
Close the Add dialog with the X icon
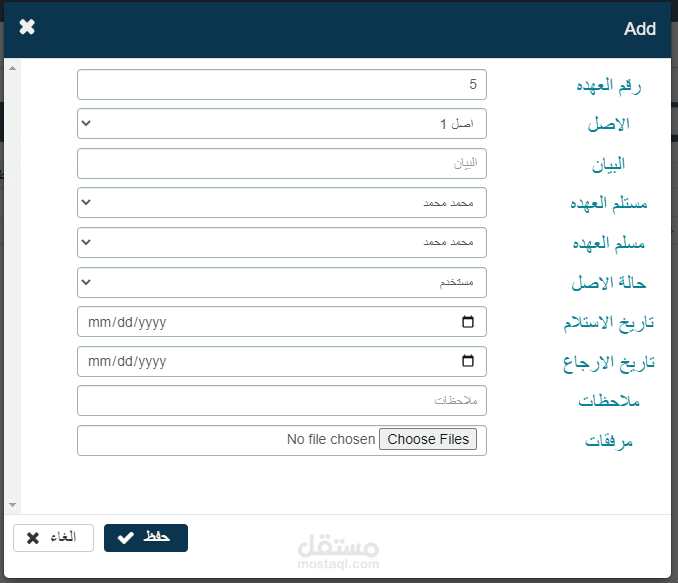[x=27, y=27]
